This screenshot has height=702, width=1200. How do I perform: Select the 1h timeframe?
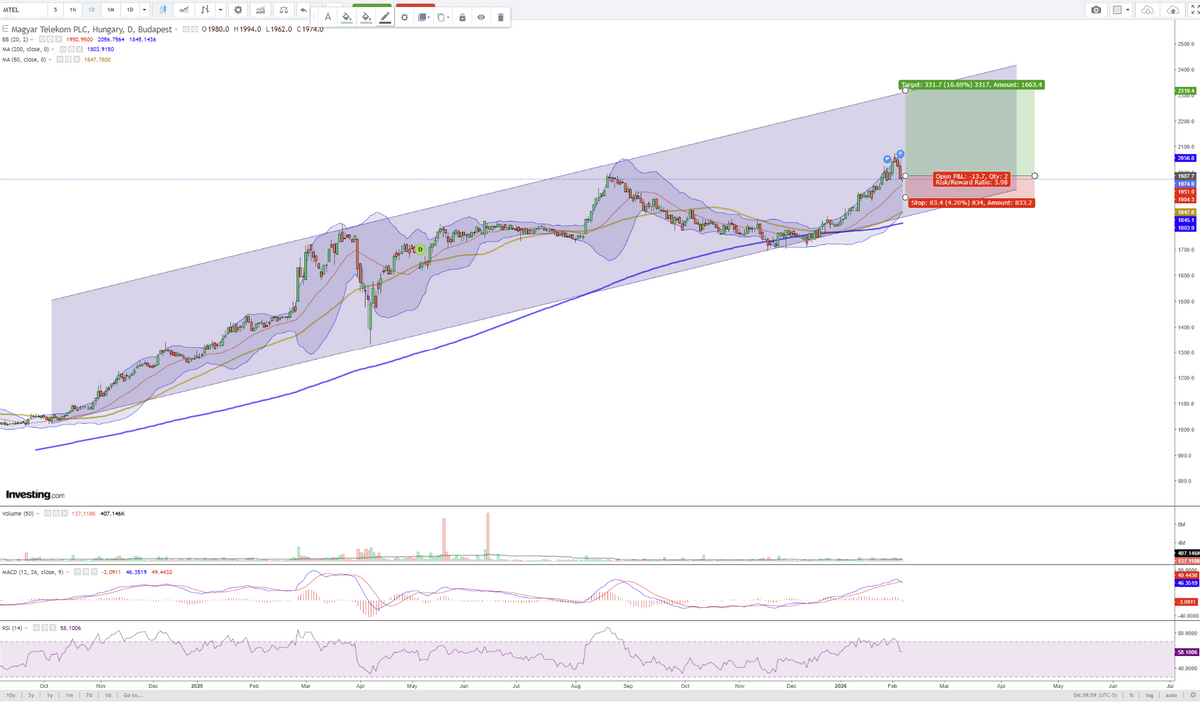(72, 10)
